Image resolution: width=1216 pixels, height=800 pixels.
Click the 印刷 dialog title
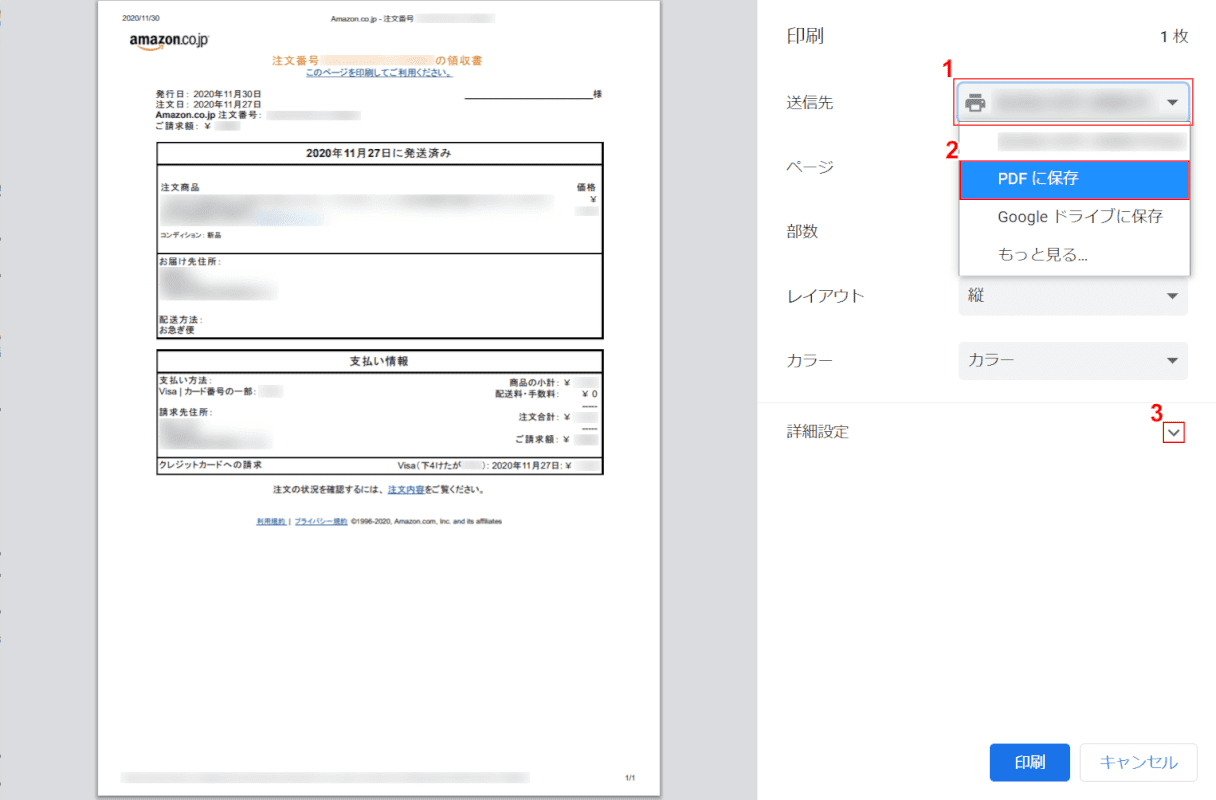point(805,36)
